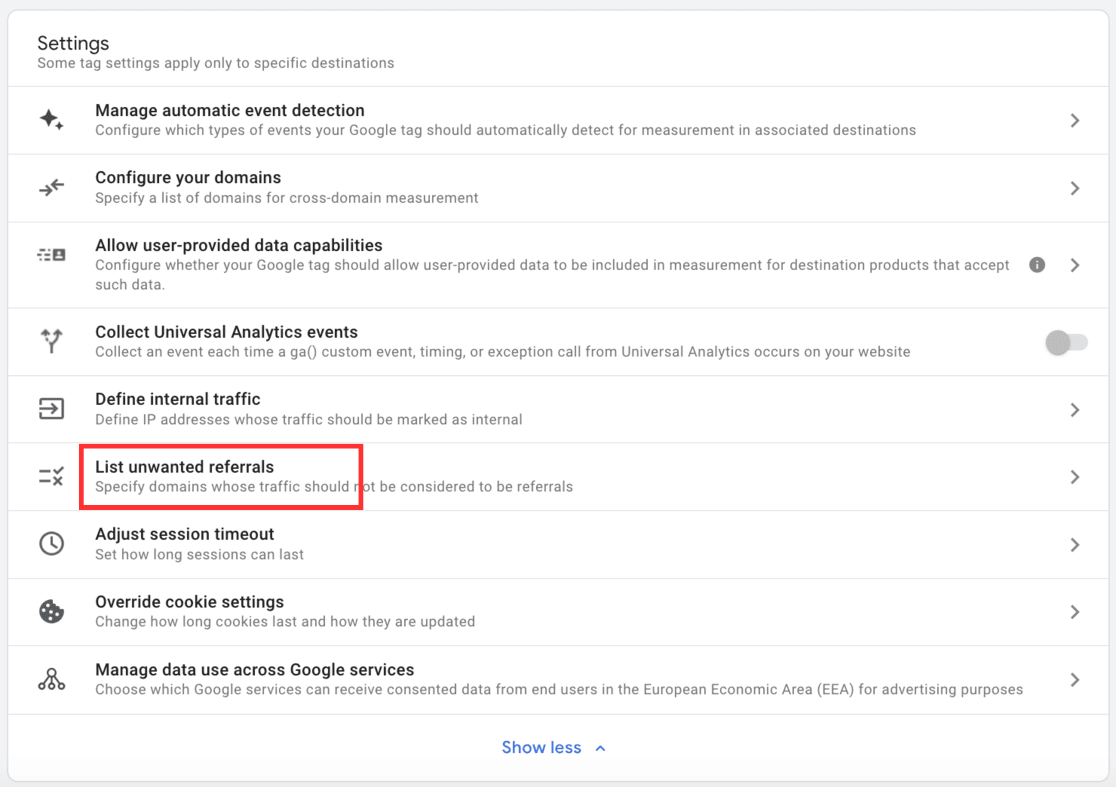Select the cross-domain arrows icon beside Configure your domains
1116x787 pixels.
[x=52, y=187]
